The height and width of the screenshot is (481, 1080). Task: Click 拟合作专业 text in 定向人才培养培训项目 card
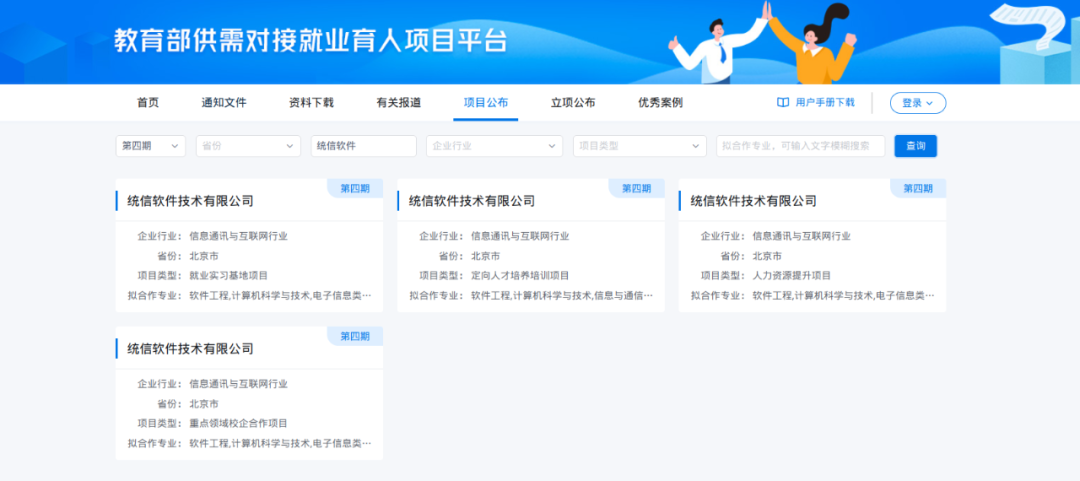561,296
